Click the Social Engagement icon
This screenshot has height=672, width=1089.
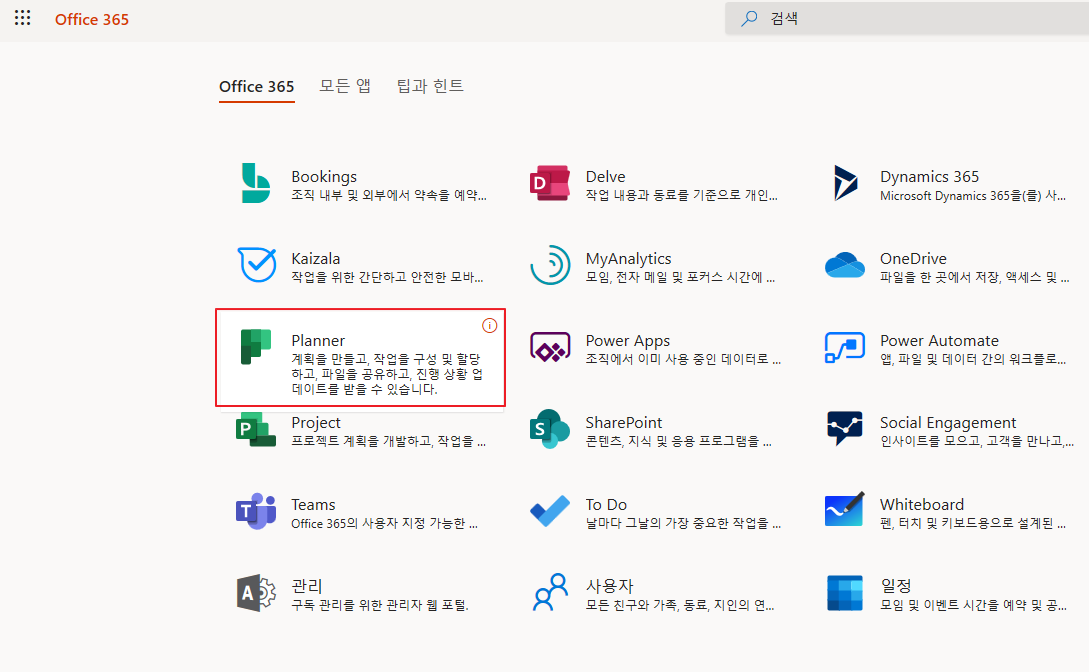[x=845, y=428]
